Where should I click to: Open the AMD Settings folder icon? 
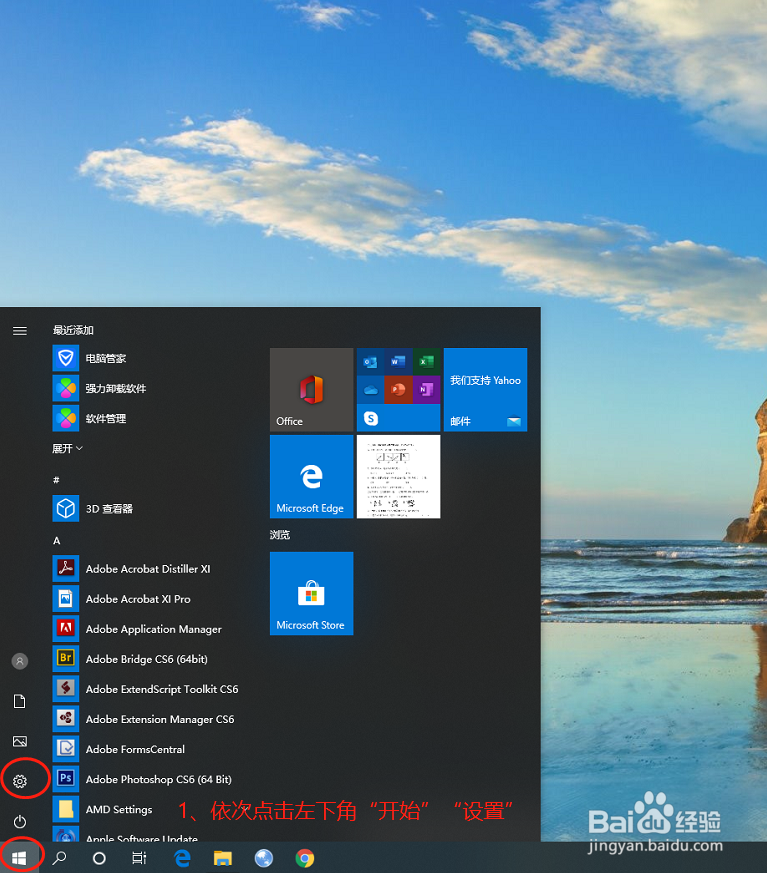66,809
